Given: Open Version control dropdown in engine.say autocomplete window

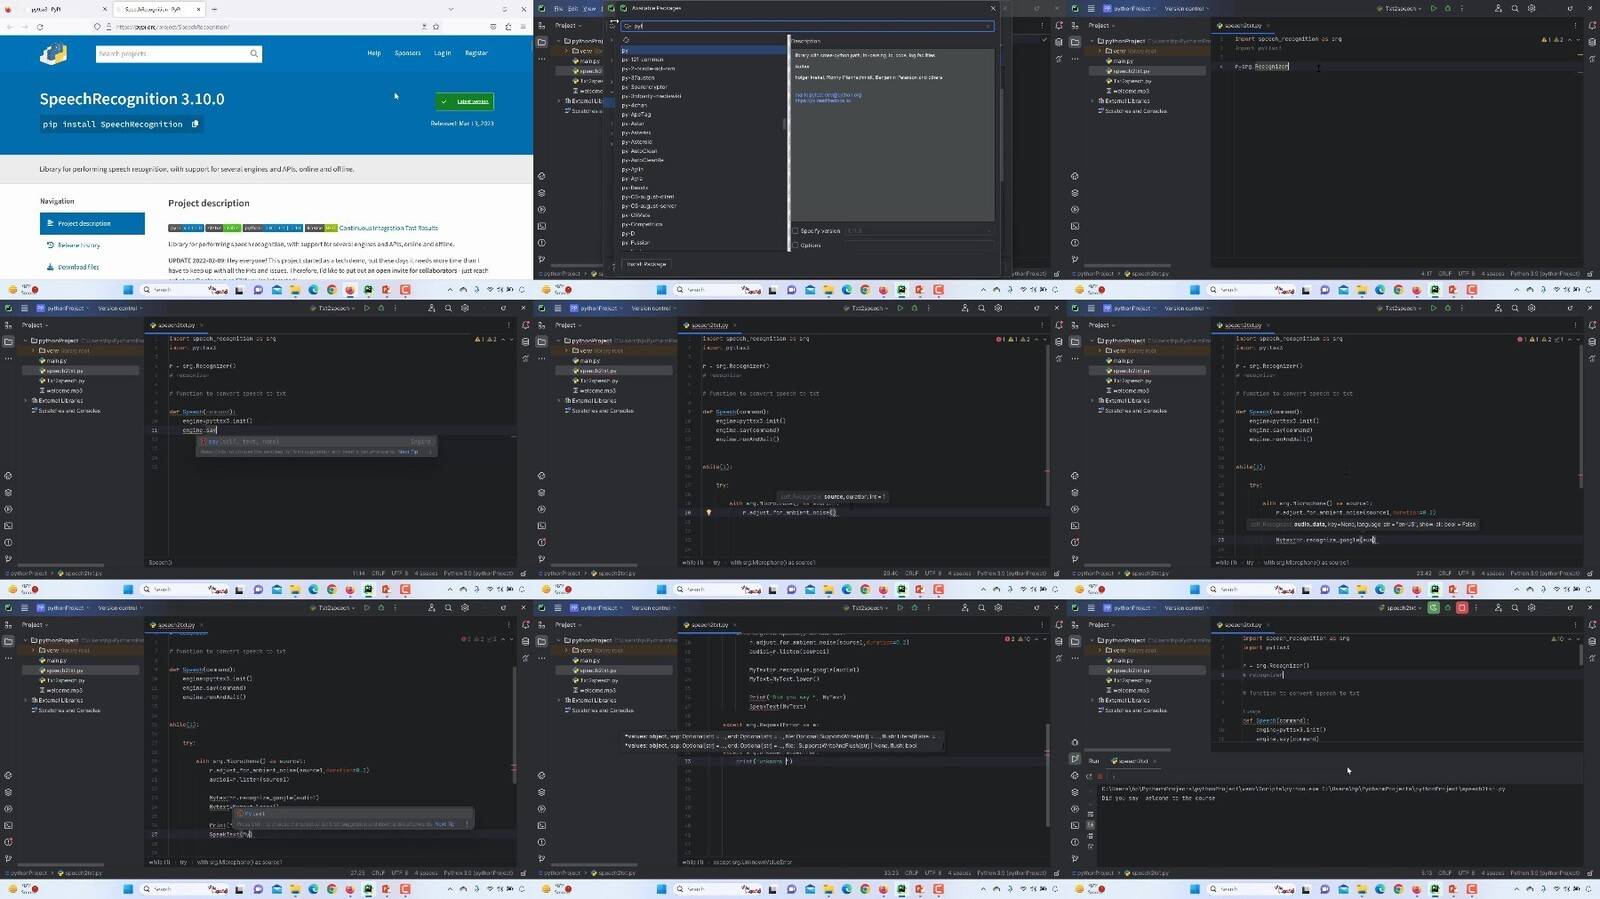Looking at the screenshot, I should click(x=119, y=308).
